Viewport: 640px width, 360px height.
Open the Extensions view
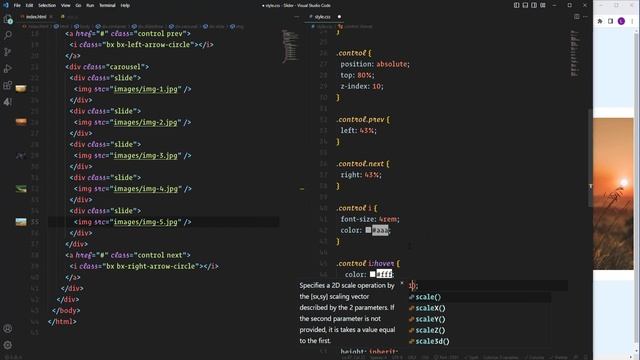click(8, 85)
